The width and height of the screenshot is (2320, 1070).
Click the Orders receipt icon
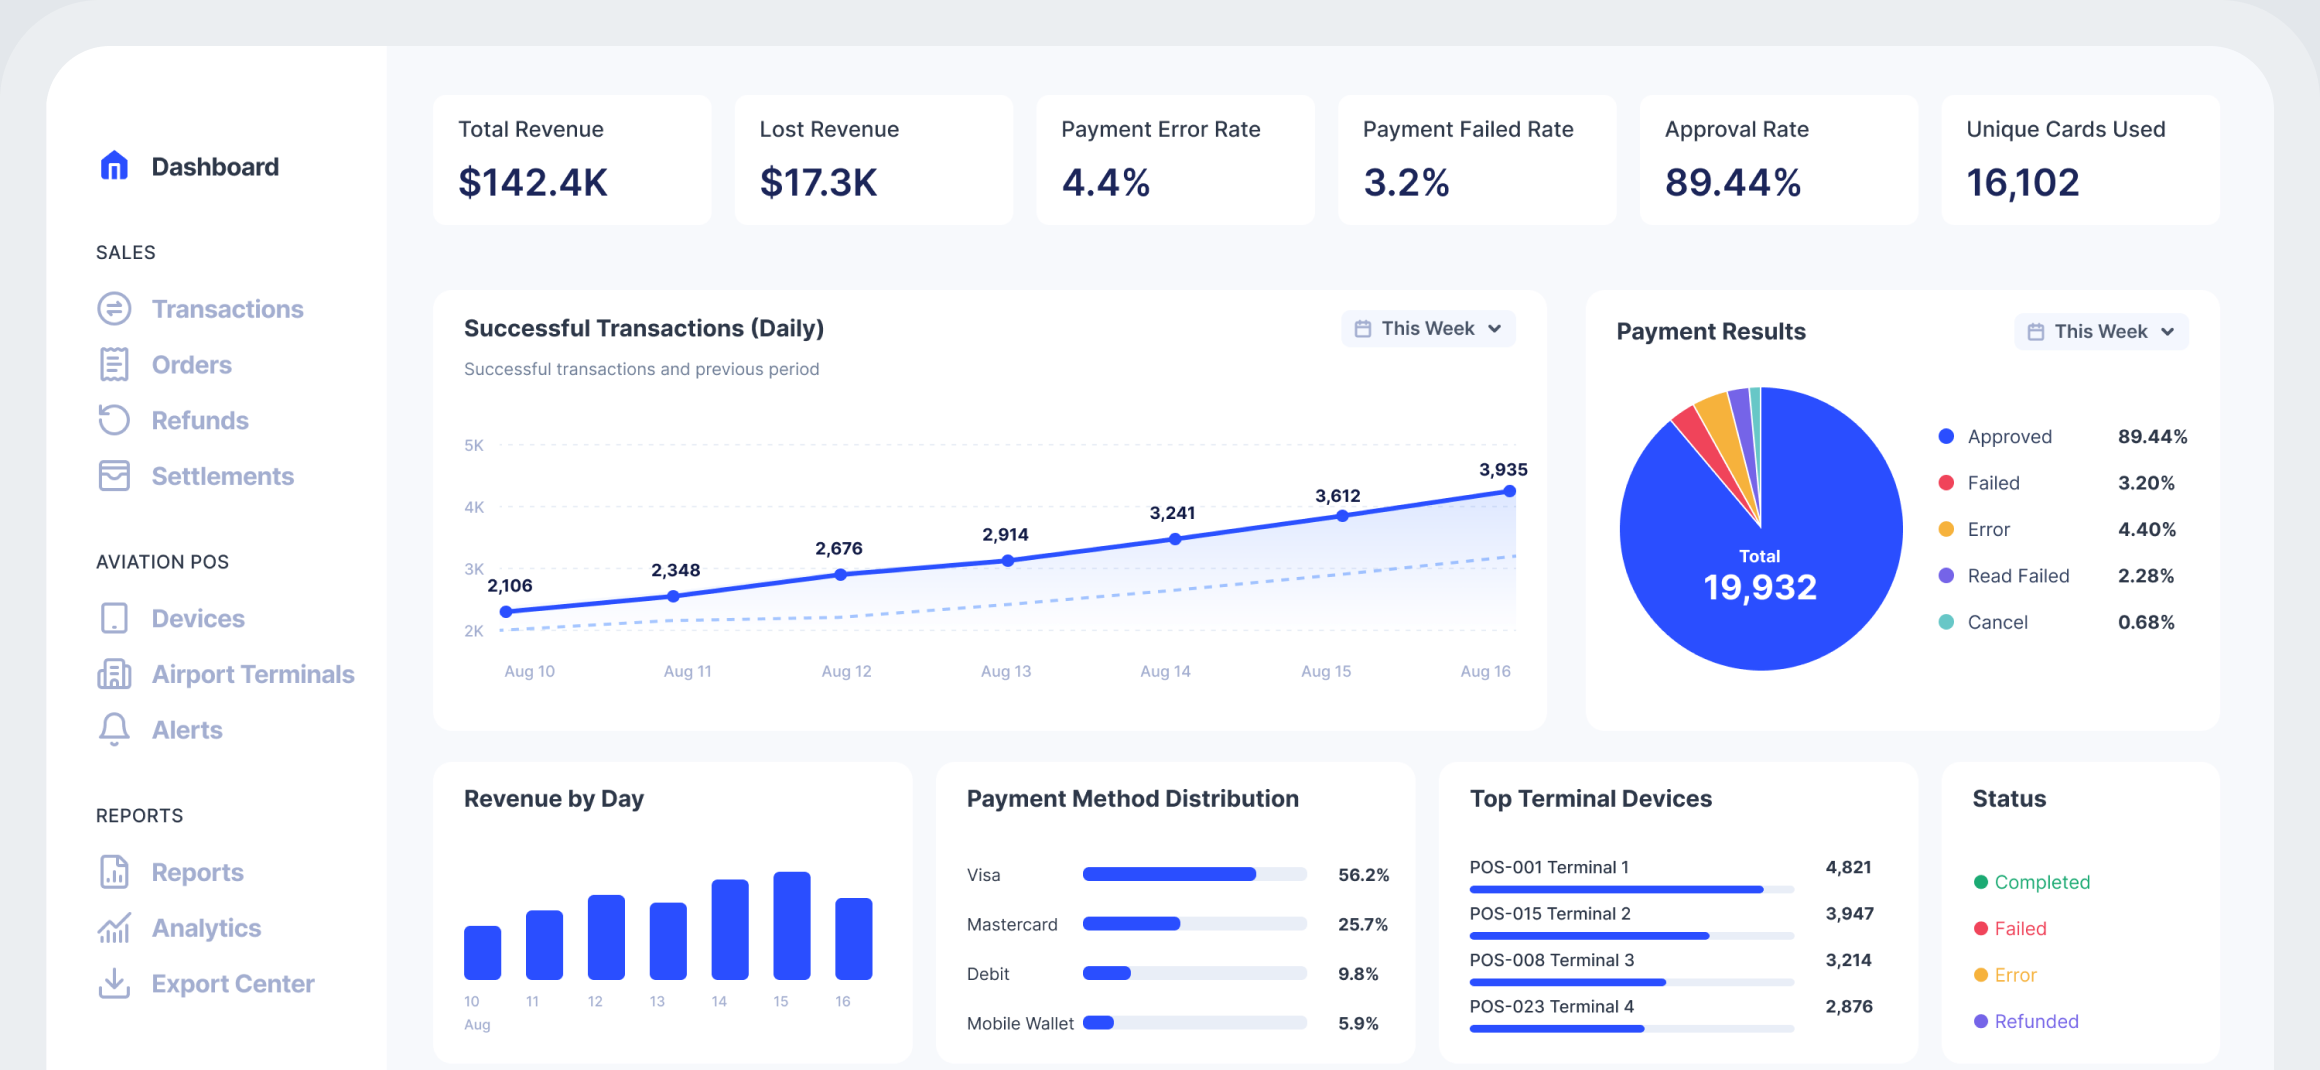114,365
